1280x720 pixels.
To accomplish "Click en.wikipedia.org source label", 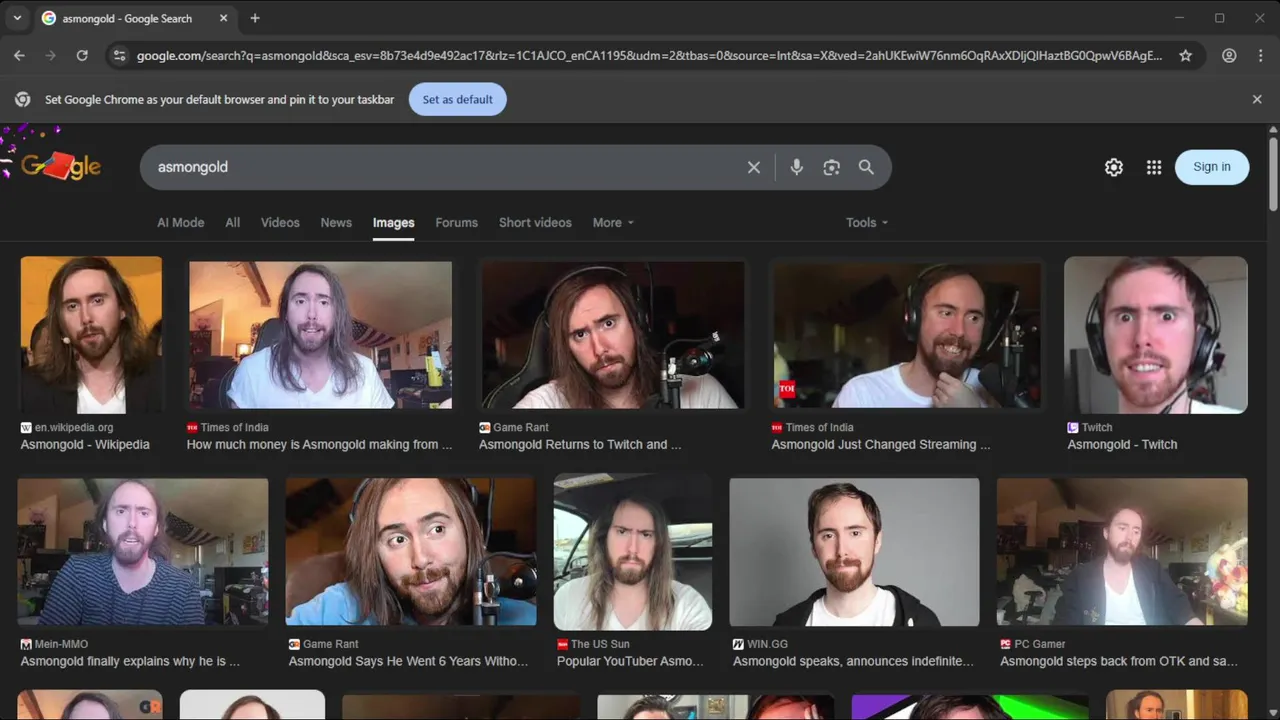I will (74, 427).
